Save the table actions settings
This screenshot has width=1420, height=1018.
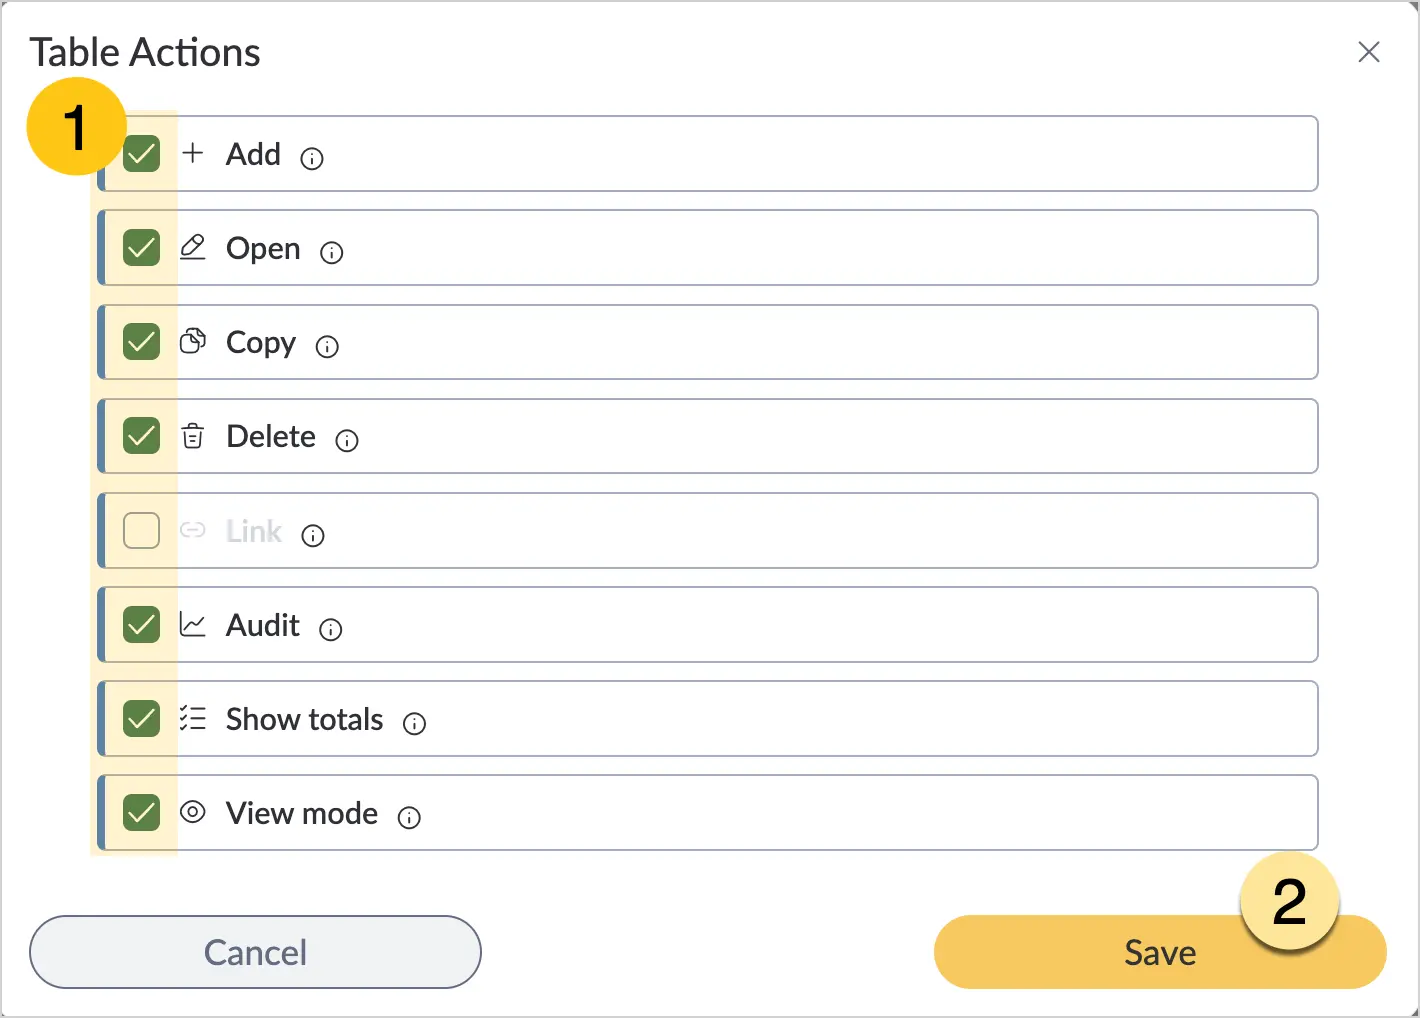(1160, 952)
